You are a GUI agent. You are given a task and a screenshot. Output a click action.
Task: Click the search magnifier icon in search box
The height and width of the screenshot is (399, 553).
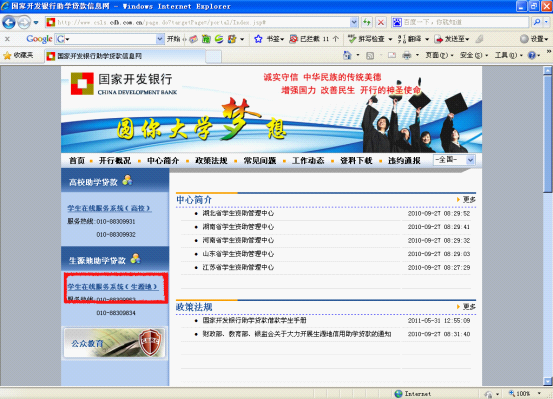click(537, 22)
